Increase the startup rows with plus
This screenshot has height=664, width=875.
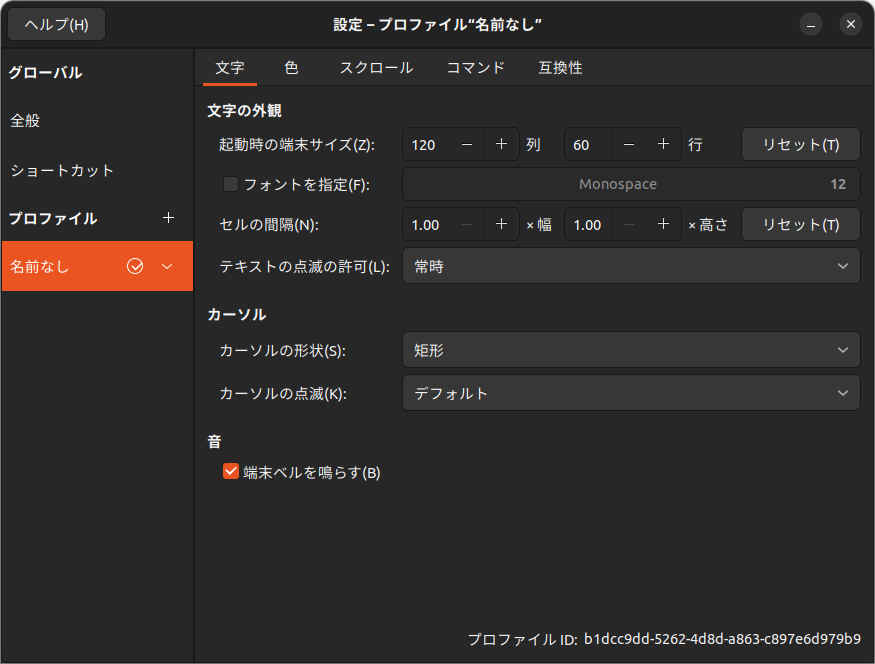(663, 144)
